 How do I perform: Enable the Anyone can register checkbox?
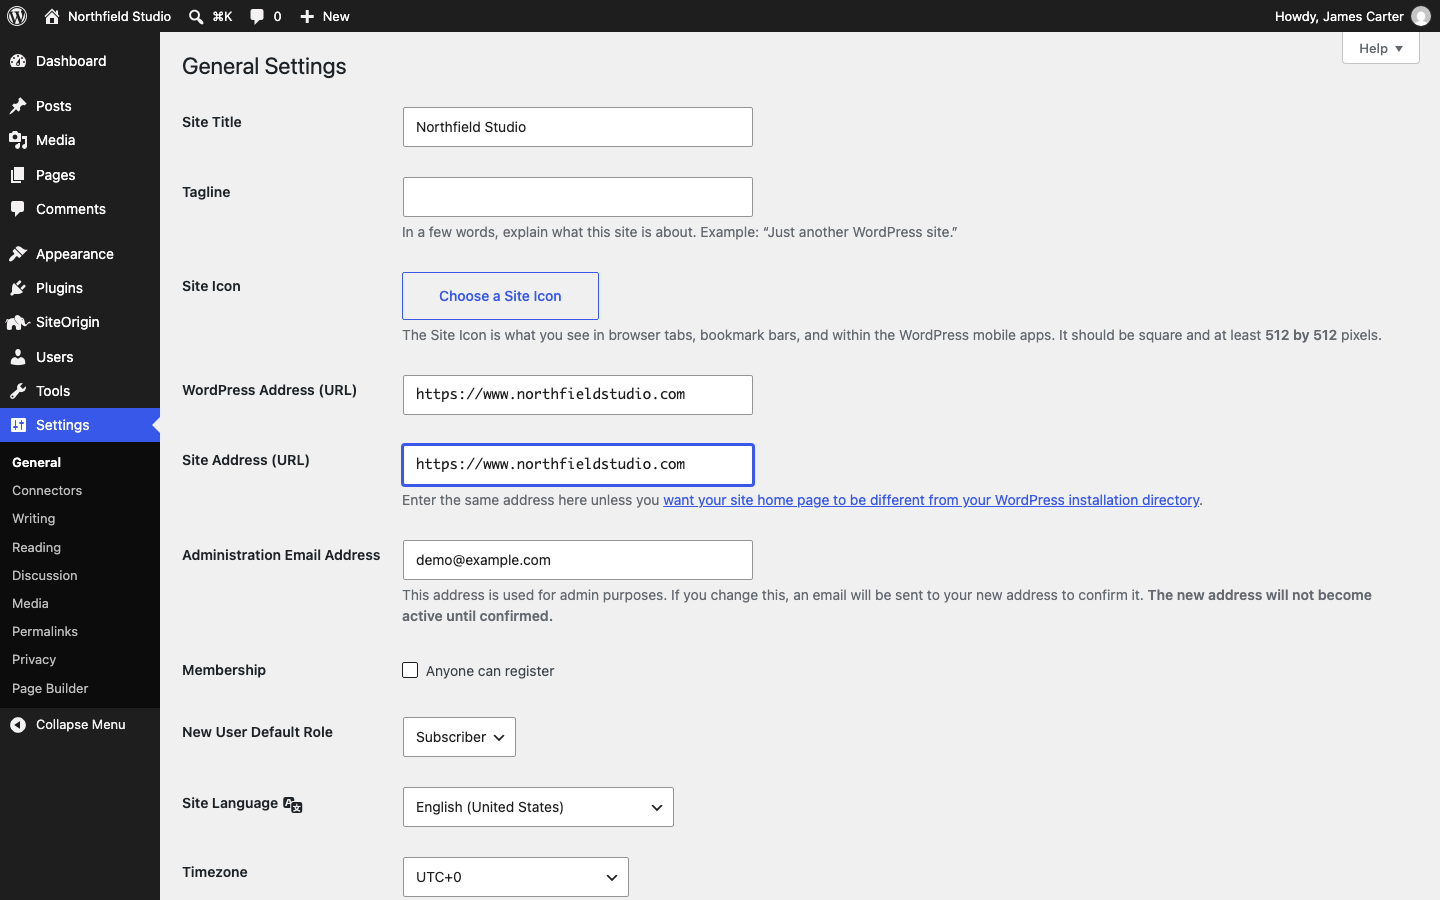pos(410,670)
